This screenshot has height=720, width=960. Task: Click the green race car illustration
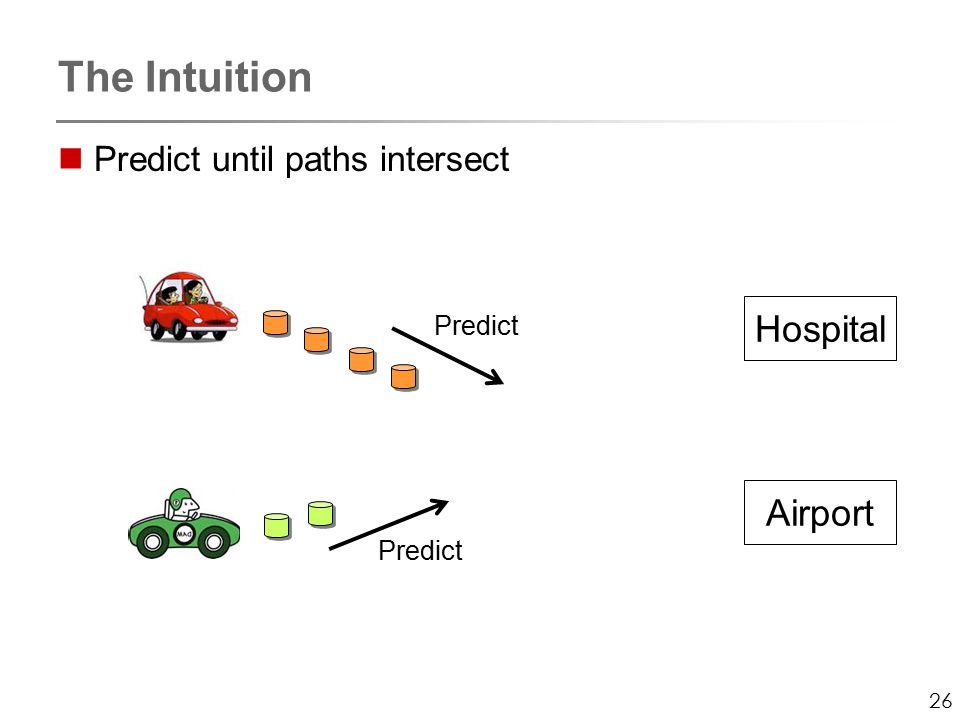point(184,524)
